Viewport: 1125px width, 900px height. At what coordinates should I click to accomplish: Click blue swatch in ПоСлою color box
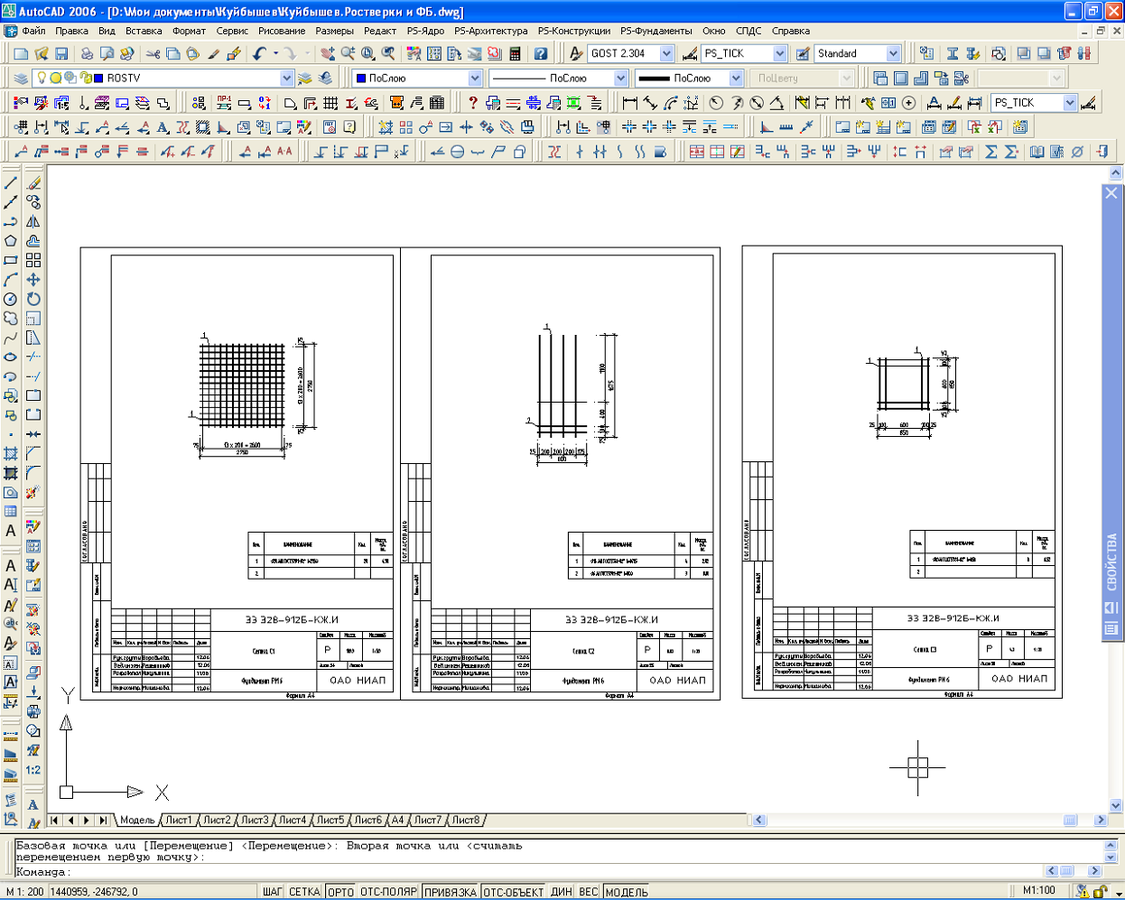coord(362,78)
